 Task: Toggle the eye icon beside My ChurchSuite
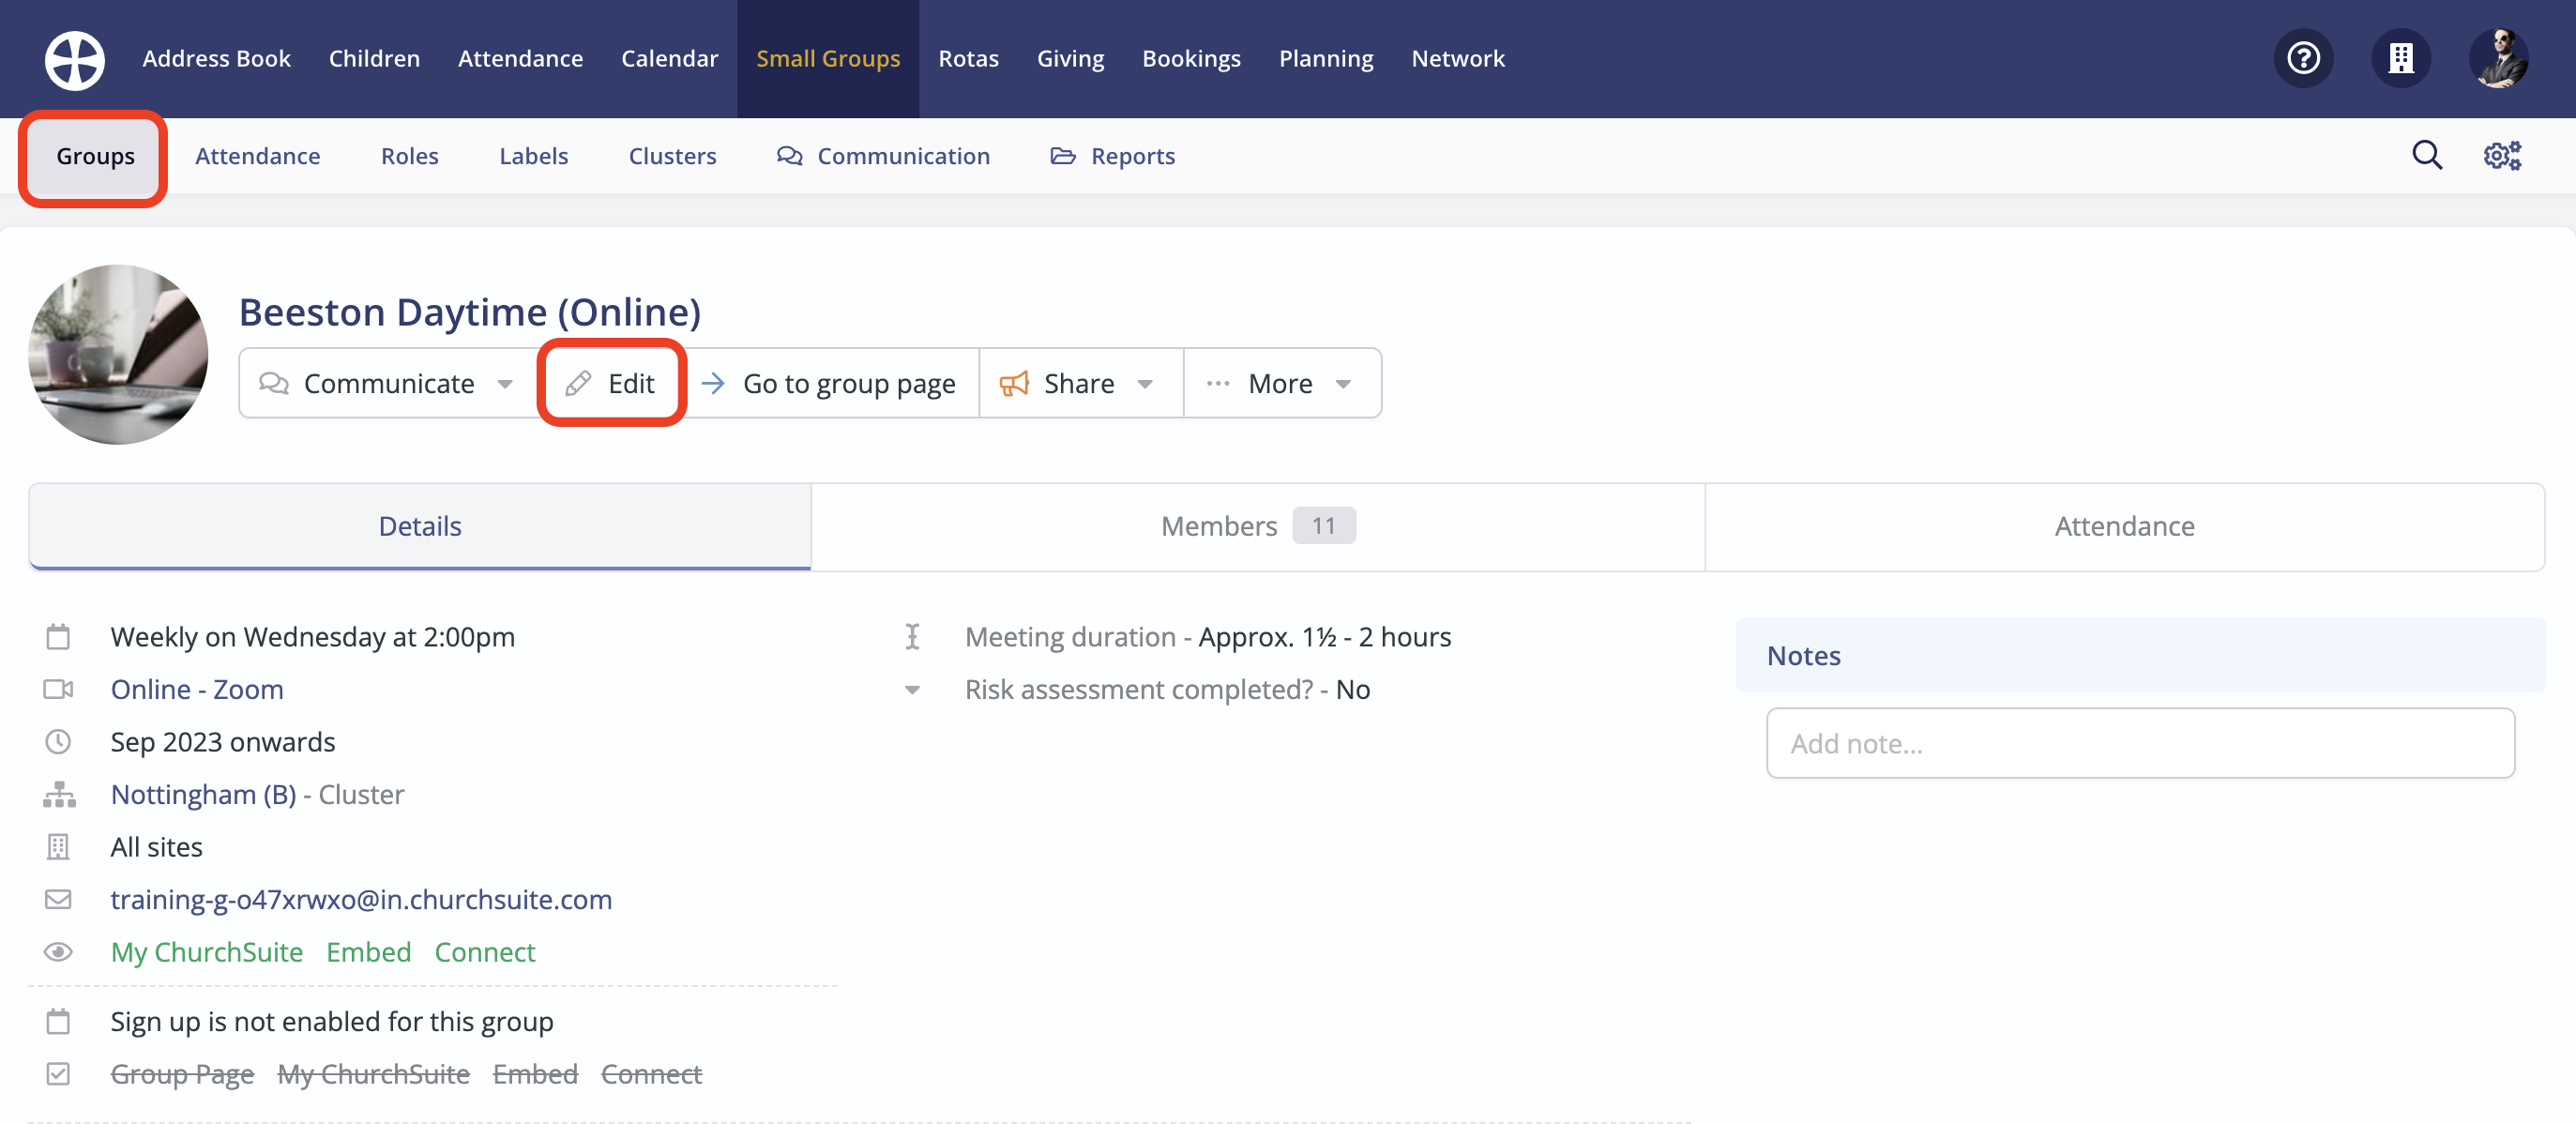(58, 952)
